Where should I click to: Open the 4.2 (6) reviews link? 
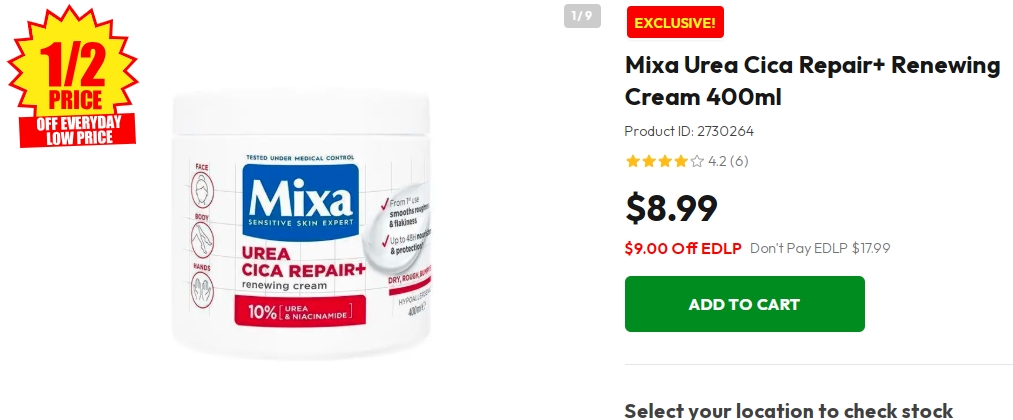(x=728, y=162)
